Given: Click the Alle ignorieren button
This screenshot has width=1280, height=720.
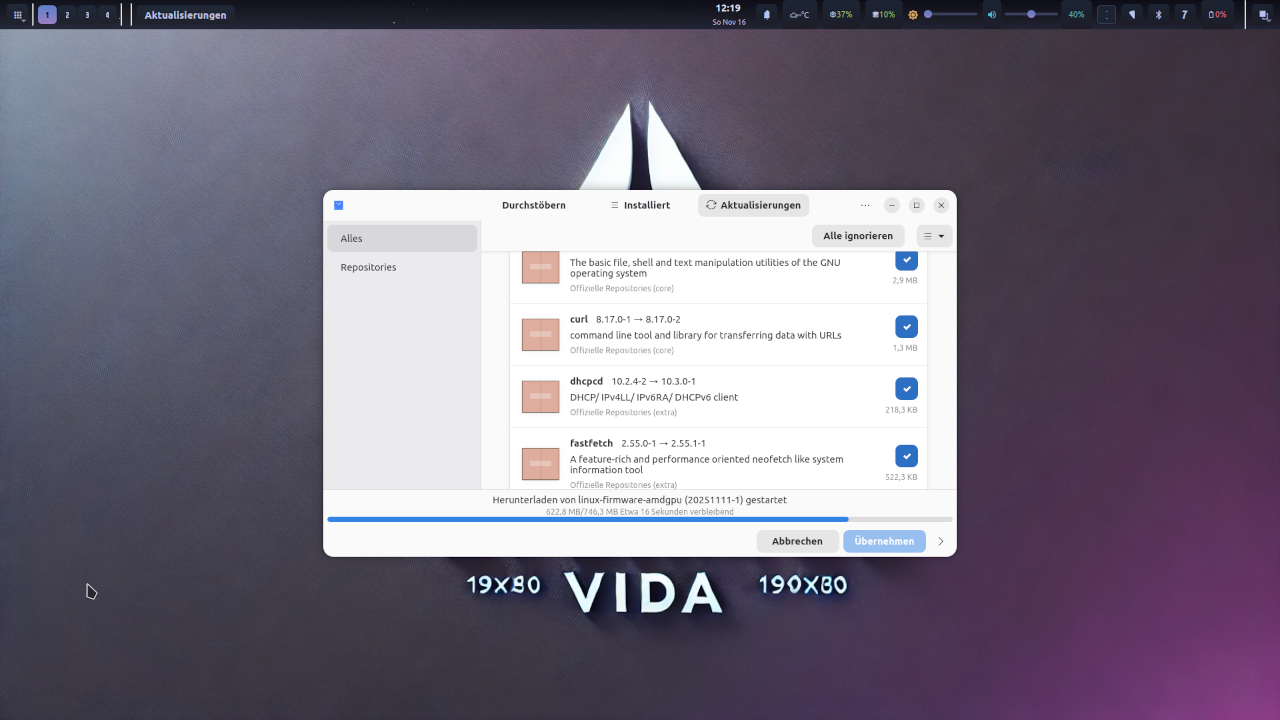Looking at the screenshot, I should point(857,236).
